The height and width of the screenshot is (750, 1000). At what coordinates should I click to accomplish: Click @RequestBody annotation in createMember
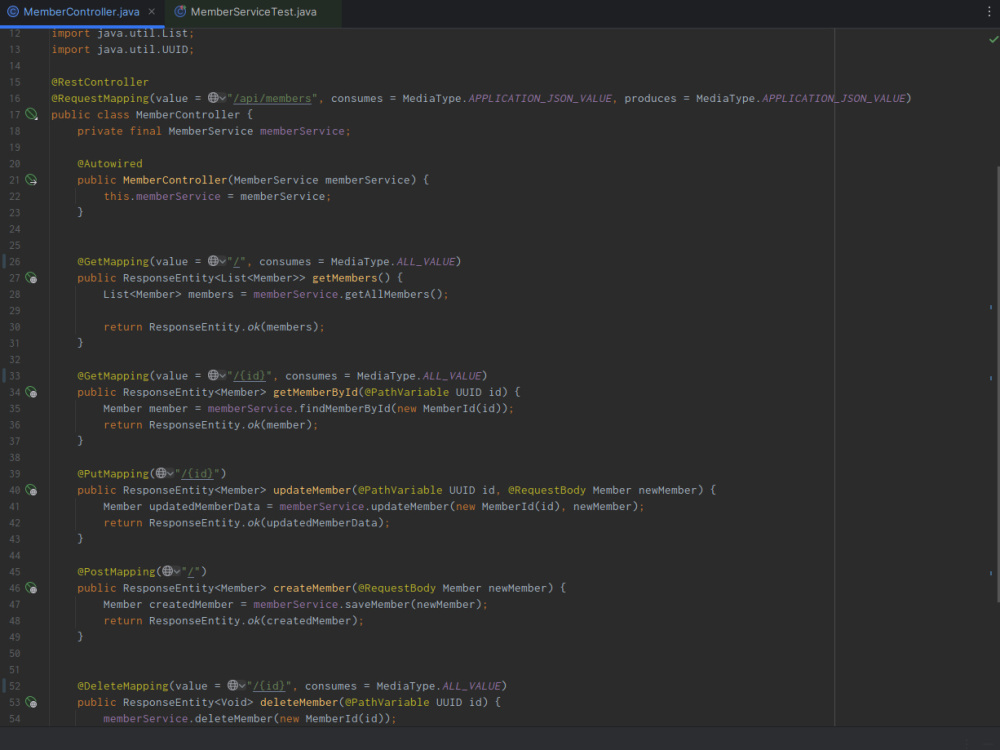coord(397,588)
